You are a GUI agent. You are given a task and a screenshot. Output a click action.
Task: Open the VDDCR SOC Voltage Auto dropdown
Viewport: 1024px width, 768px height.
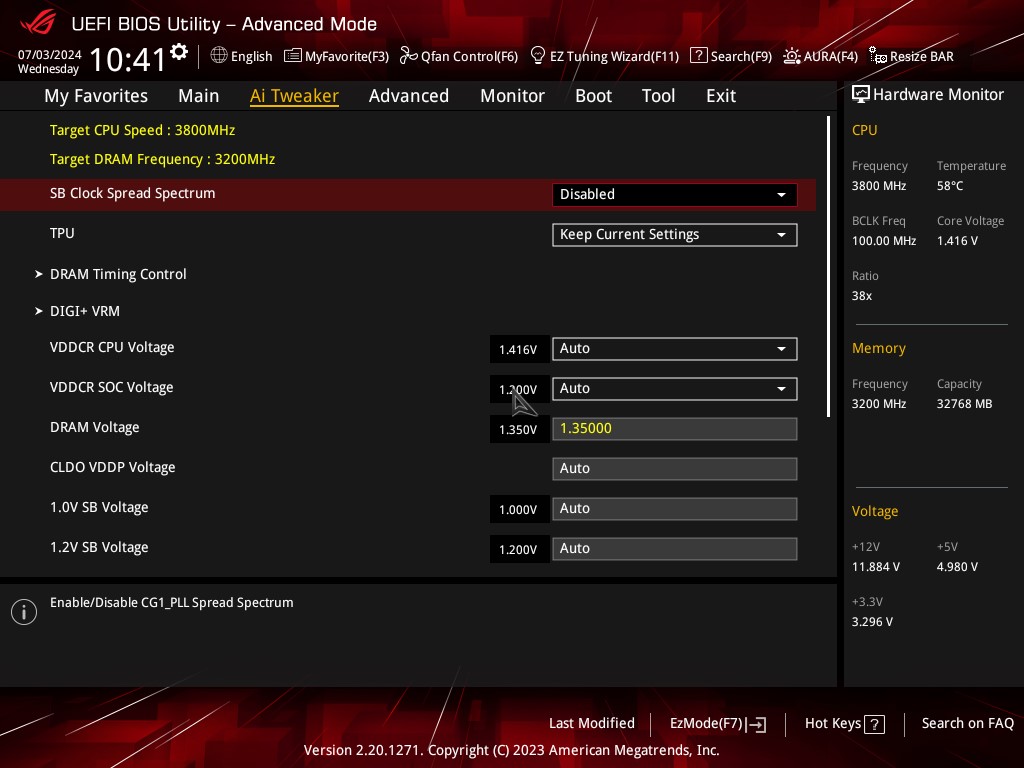(675, 389)
